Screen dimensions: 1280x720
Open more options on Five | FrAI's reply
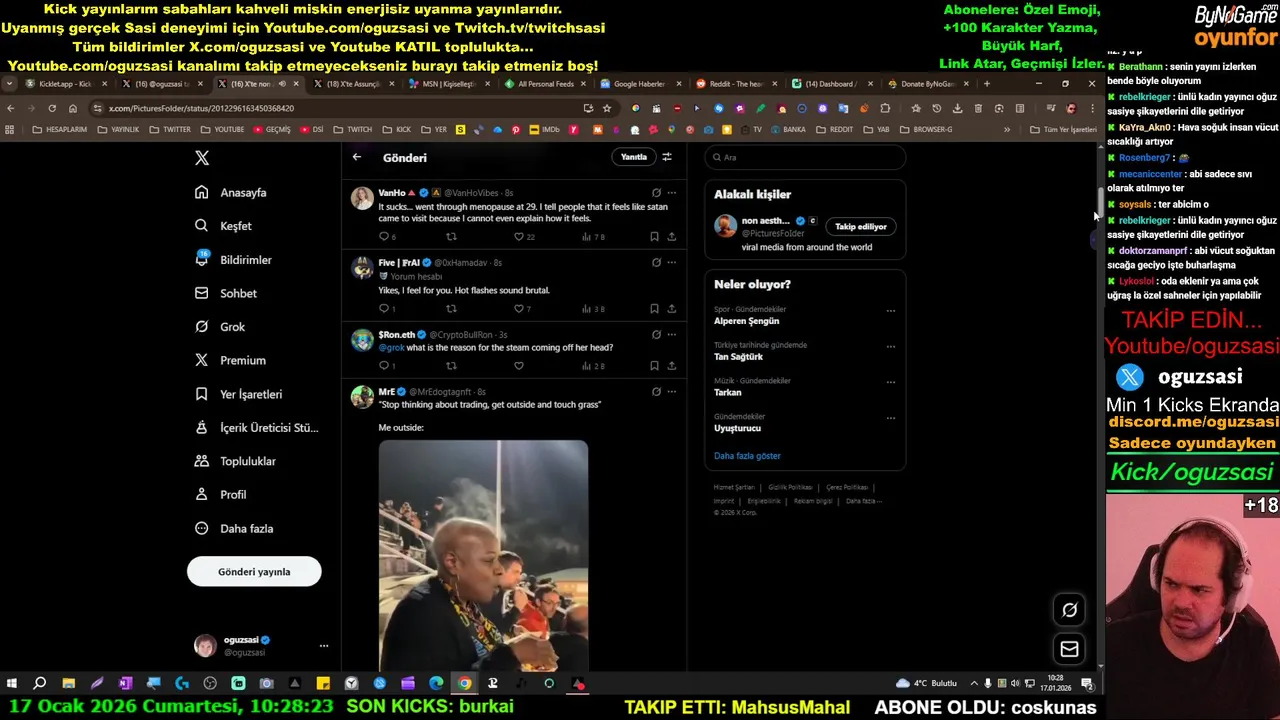pyautogui.click(x=671, y=263)
